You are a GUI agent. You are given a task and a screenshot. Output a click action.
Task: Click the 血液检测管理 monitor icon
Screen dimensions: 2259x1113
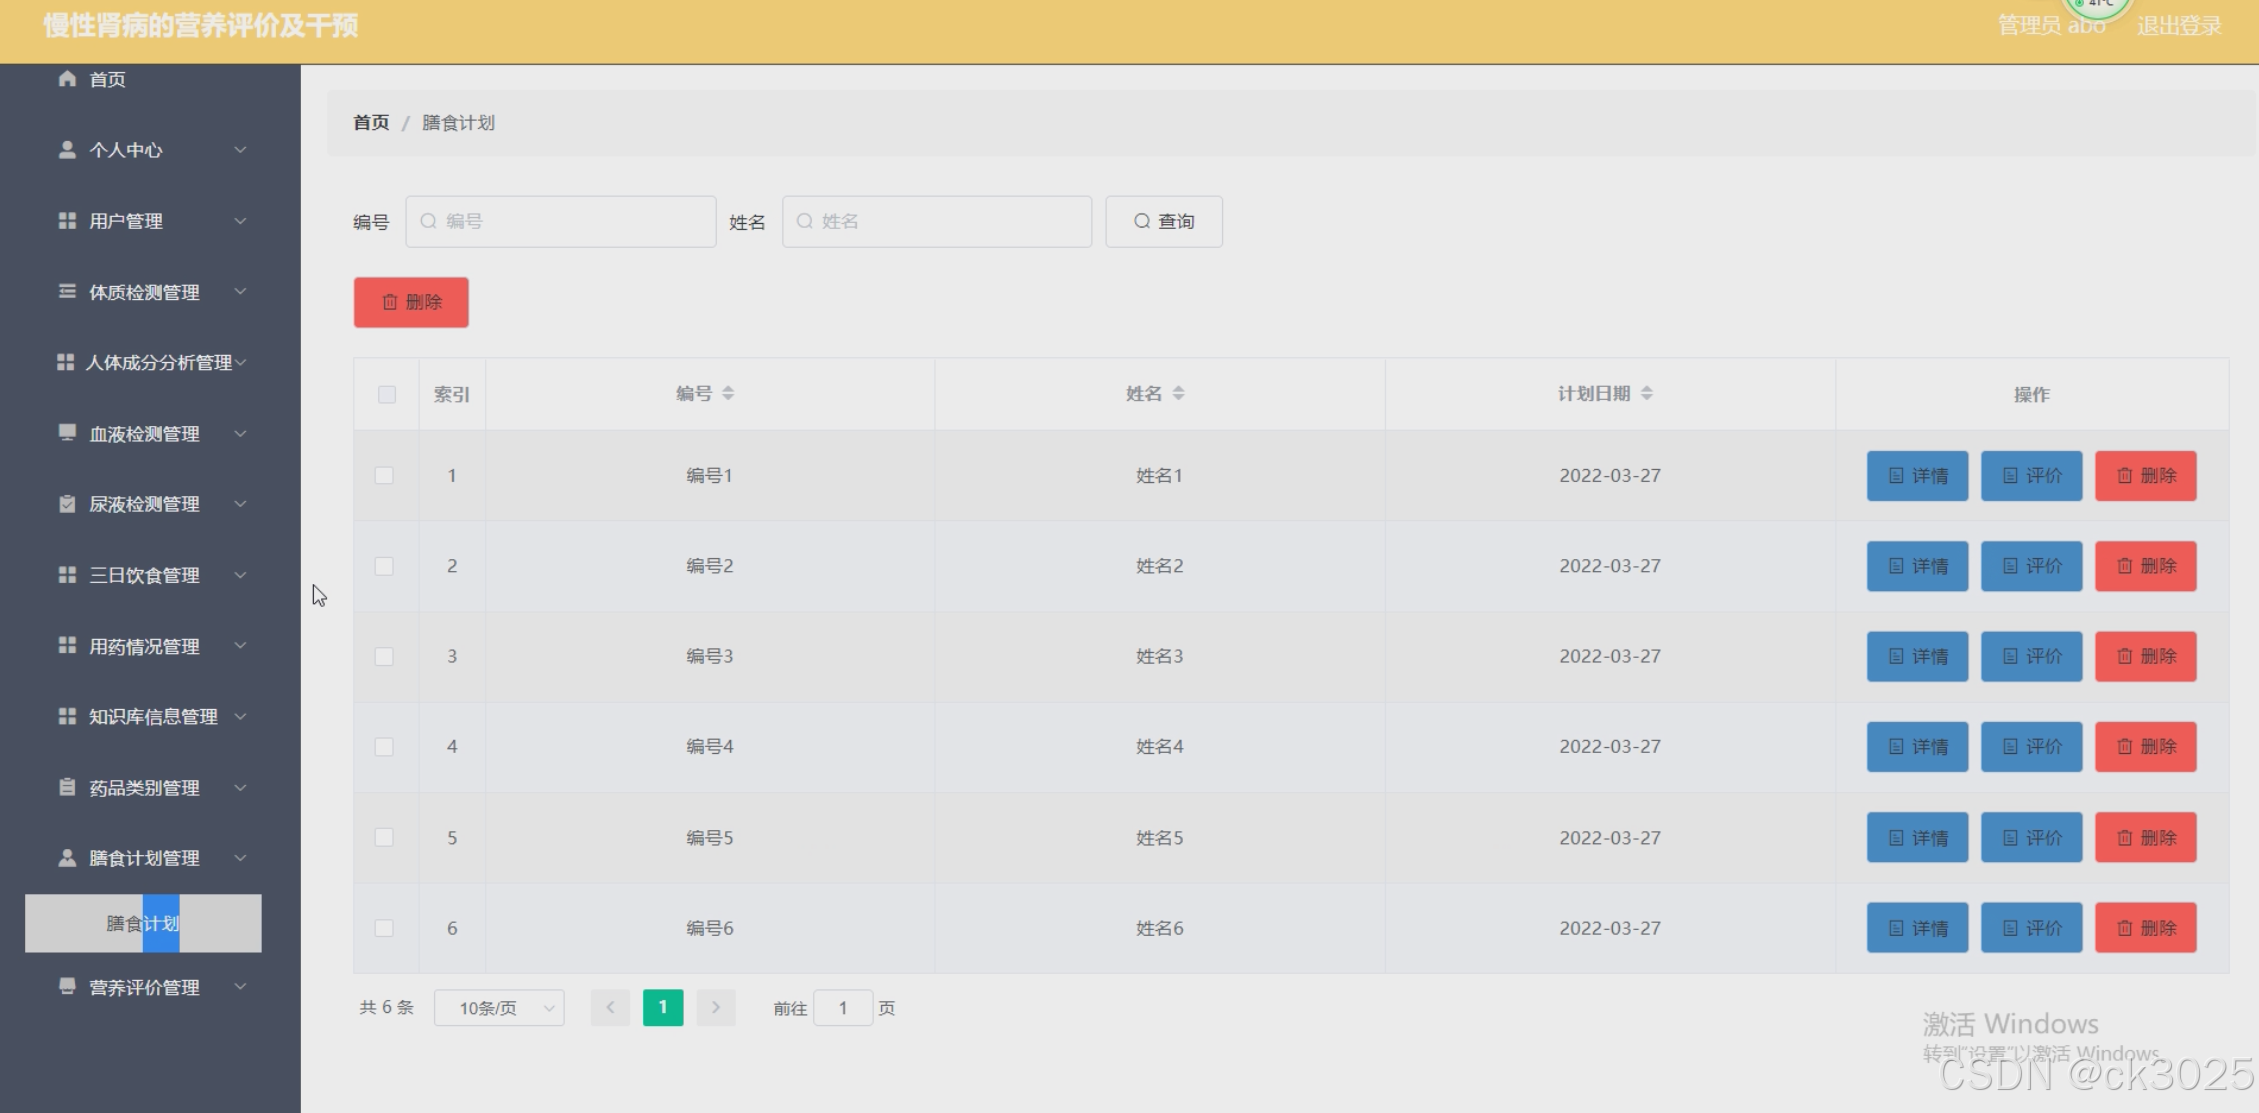coord(67,433)
